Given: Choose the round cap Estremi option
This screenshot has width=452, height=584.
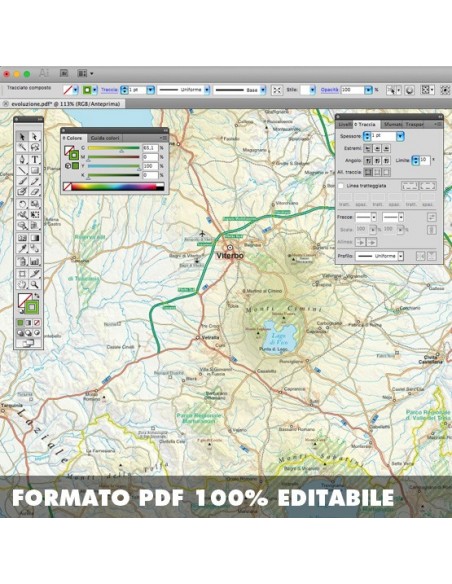Looking at the screenshot, I should click(377, 149).
